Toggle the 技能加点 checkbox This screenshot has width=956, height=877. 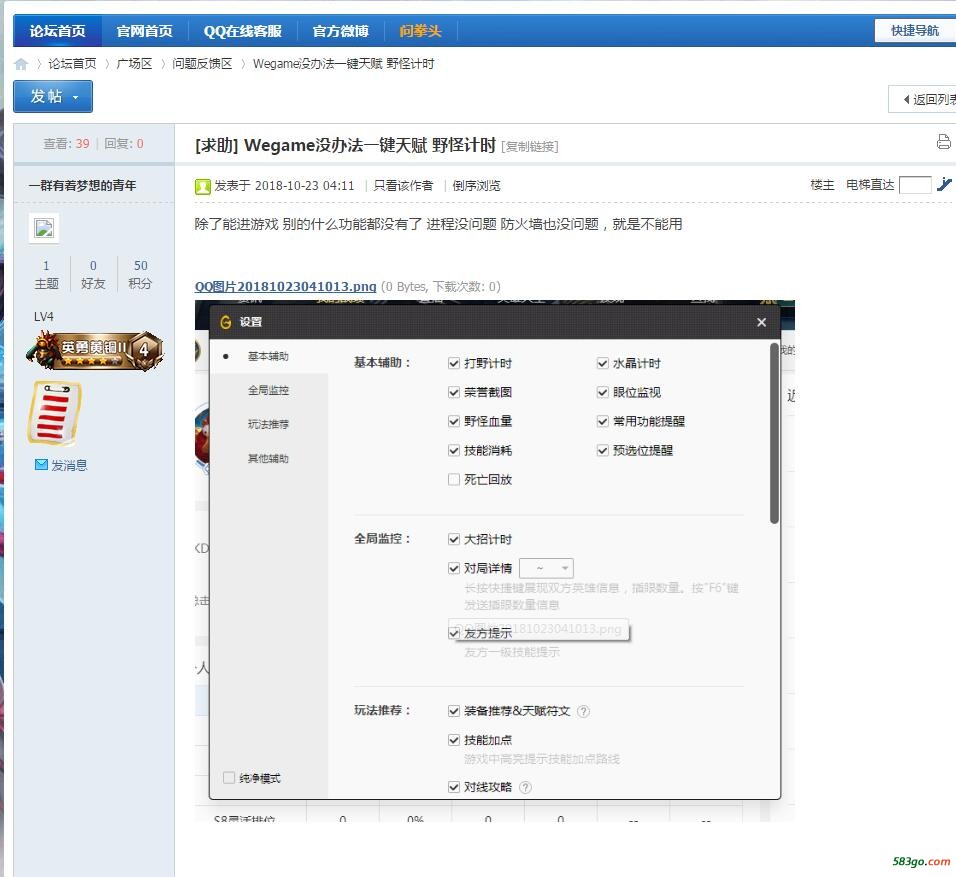tap(454, 740)
